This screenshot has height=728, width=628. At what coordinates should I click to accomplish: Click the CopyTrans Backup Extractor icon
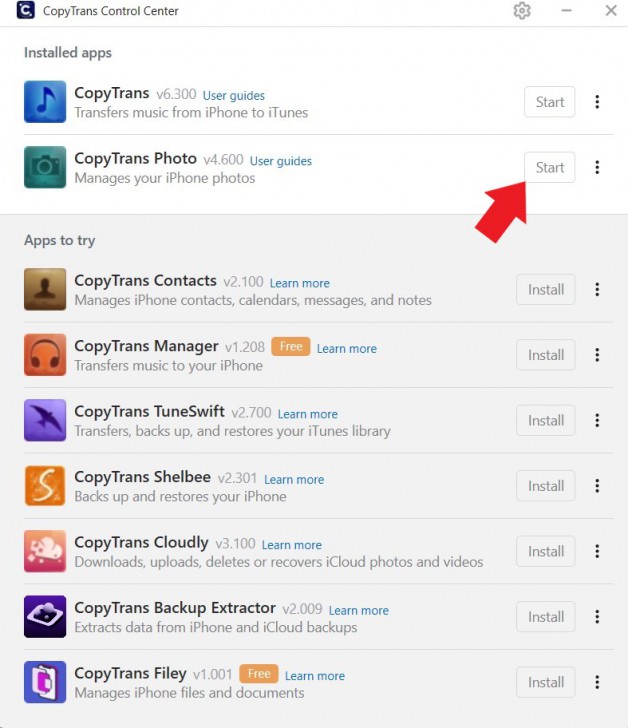coord(45,617)
